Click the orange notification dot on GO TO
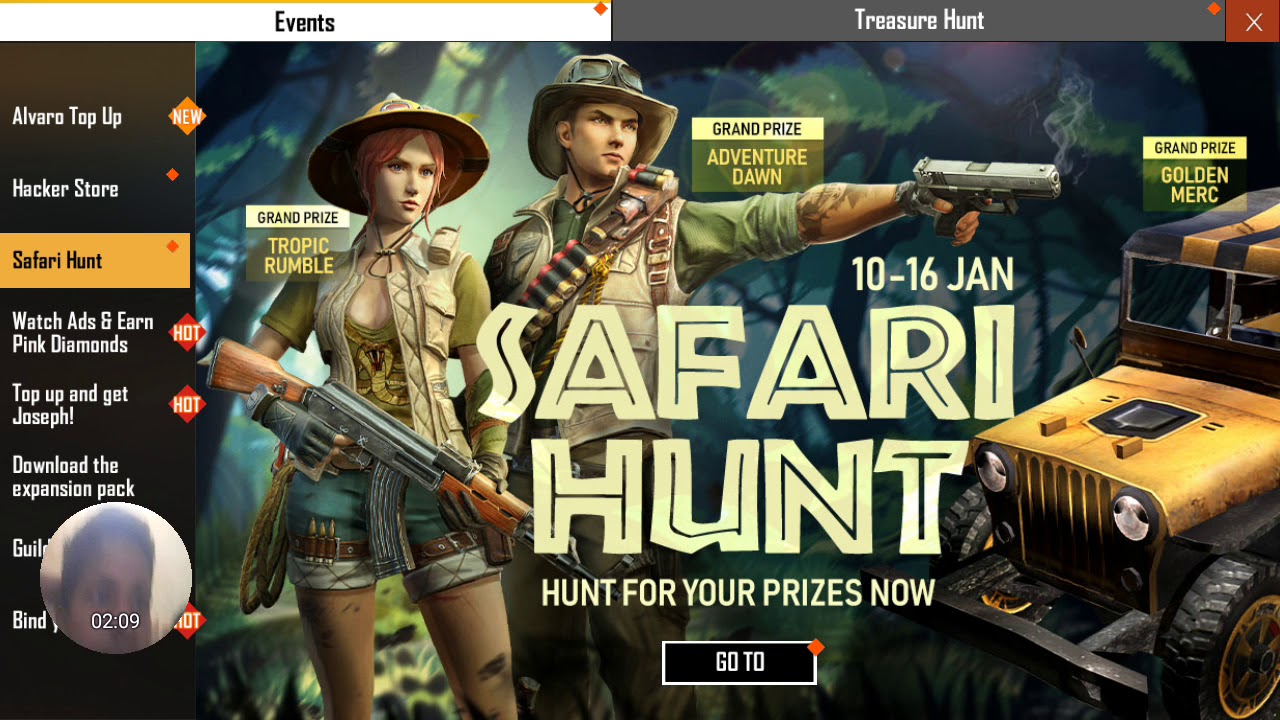 point(816,647)
